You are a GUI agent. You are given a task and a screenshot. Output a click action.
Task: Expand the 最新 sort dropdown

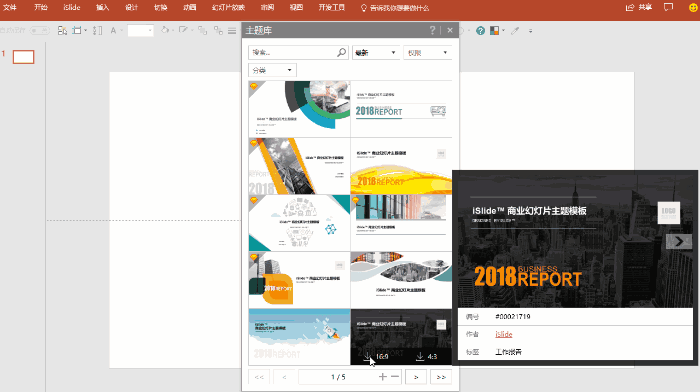click(x=375, y=53)
